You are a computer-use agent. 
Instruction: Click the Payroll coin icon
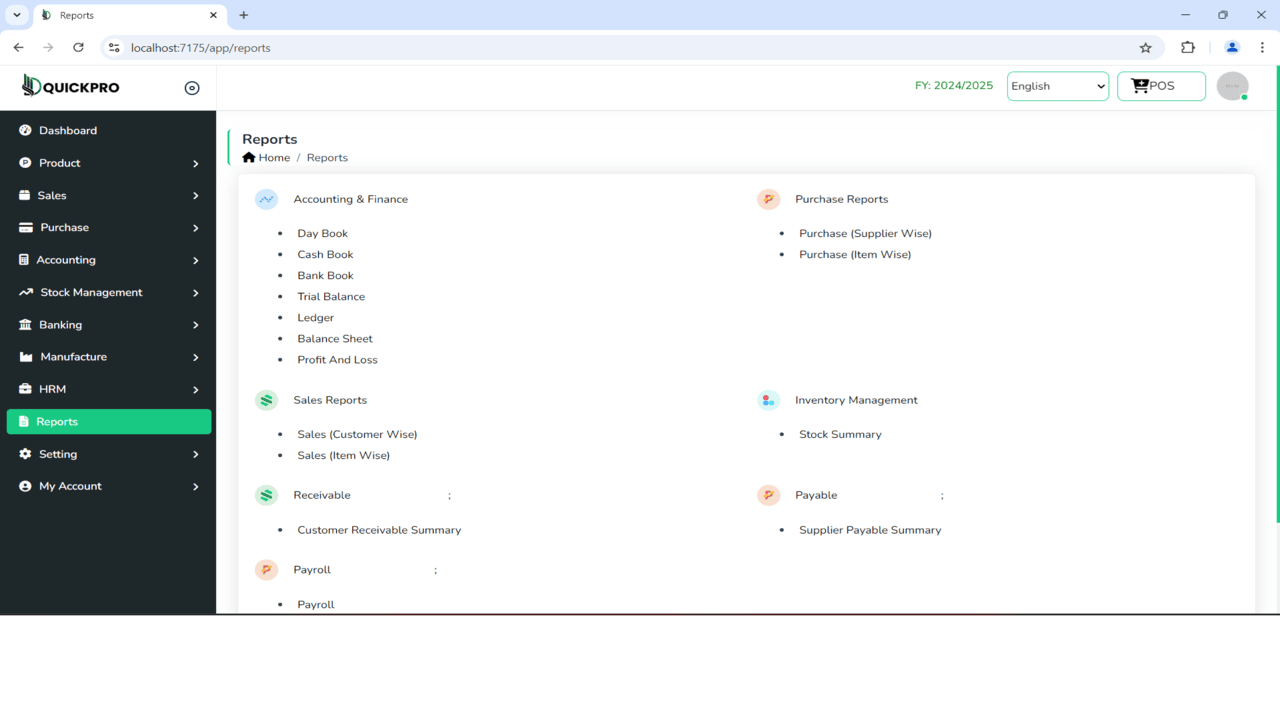coord(266,569)
